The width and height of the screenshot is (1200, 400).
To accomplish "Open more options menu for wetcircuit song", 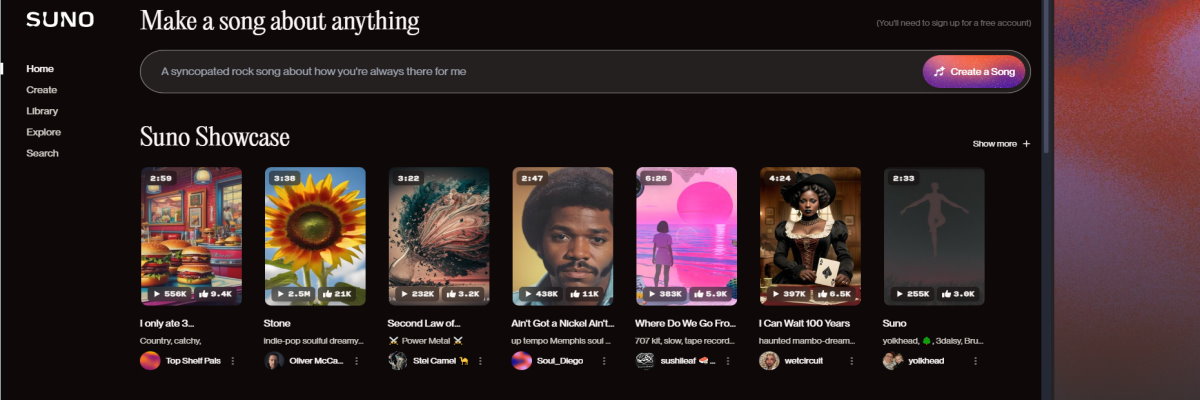I will pyautogui.click(x=852, y=361).
